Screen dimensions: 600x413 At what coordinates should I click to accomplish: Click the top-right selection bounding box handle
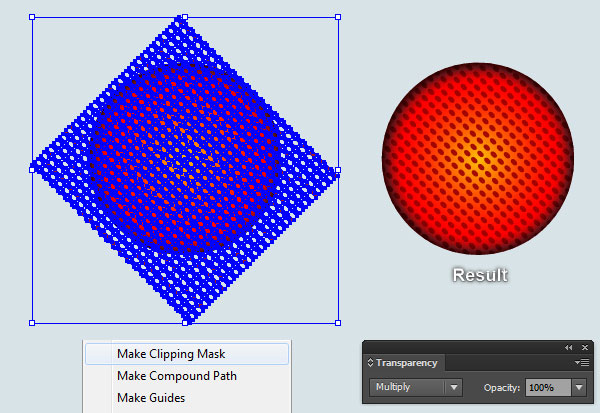[338, 17]
